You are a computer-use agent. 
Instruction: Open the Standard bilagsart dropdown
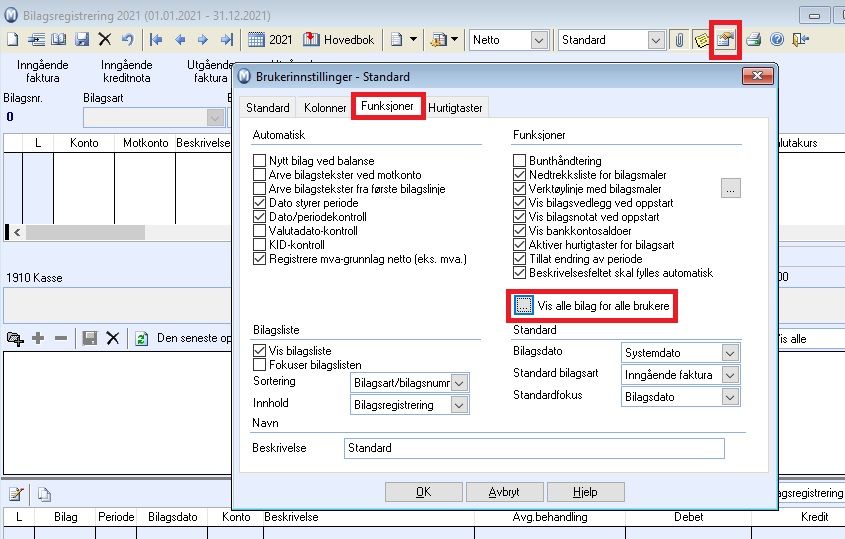730,375
